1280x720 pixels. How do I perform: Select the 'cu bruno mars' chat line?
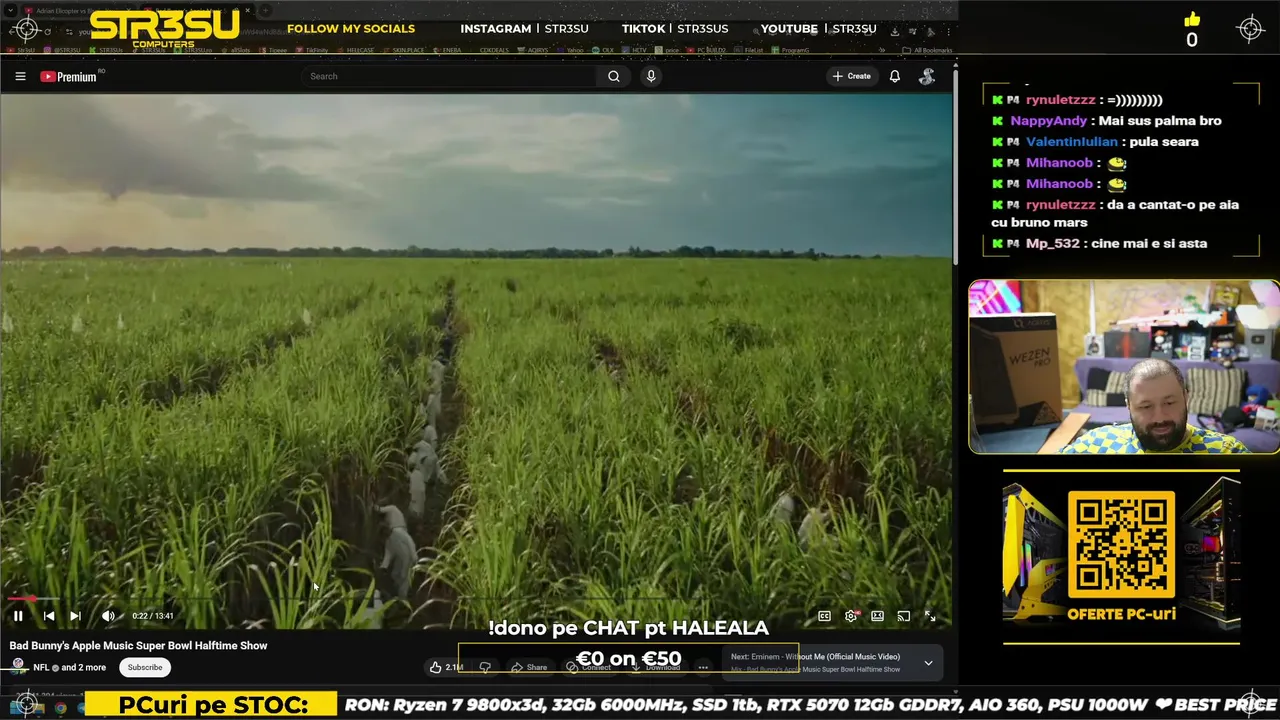[x=1039, y=223]
